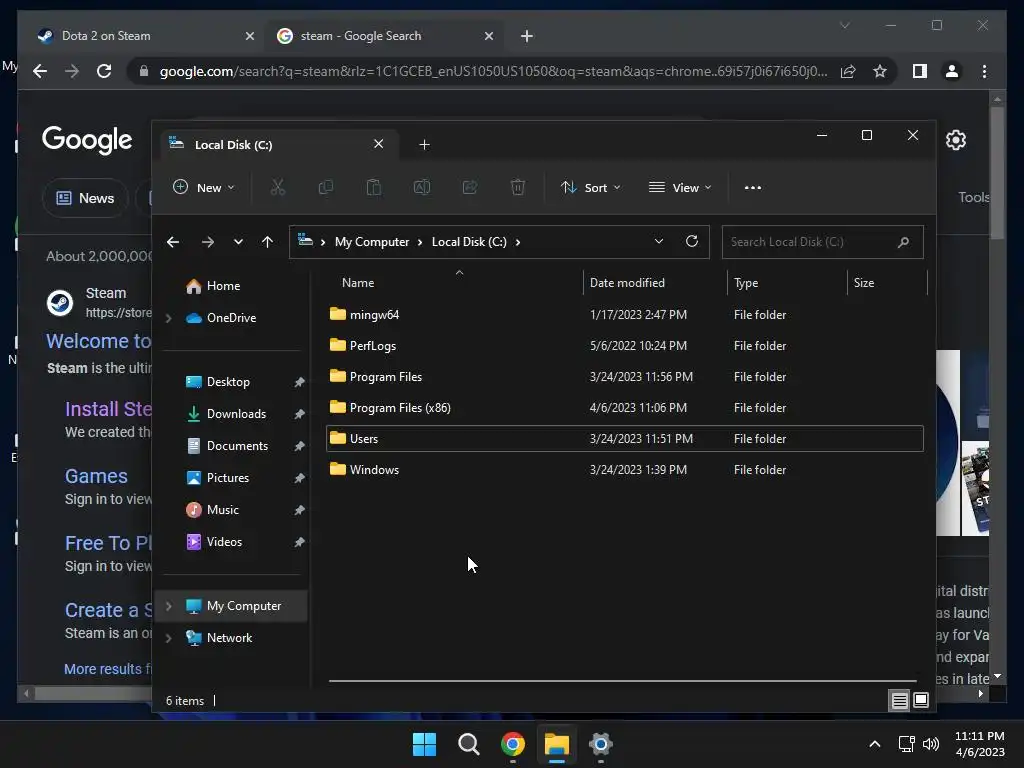Open the Sort dropdown menu
Screen dimensions: 1024x768
[x=590, y=187]
